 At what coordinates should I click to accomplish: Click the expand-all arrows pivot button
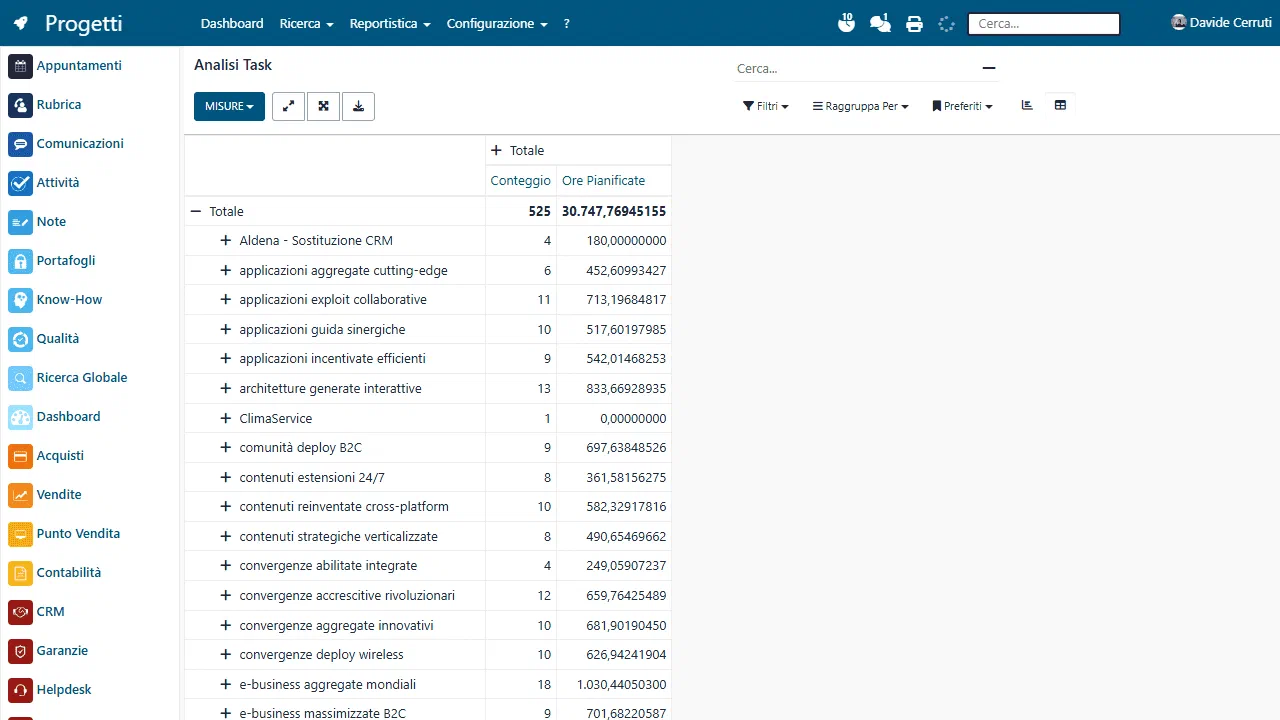[x=323, y=106]
